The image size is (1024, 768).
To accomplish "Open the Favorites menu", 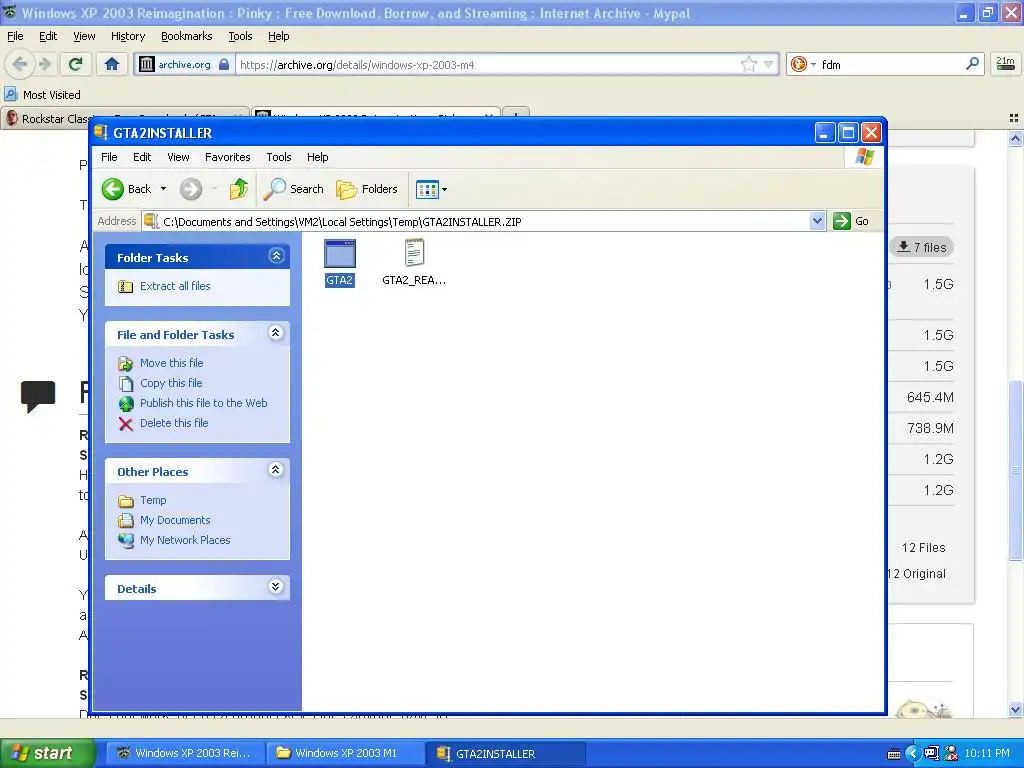I will (227, 157).
